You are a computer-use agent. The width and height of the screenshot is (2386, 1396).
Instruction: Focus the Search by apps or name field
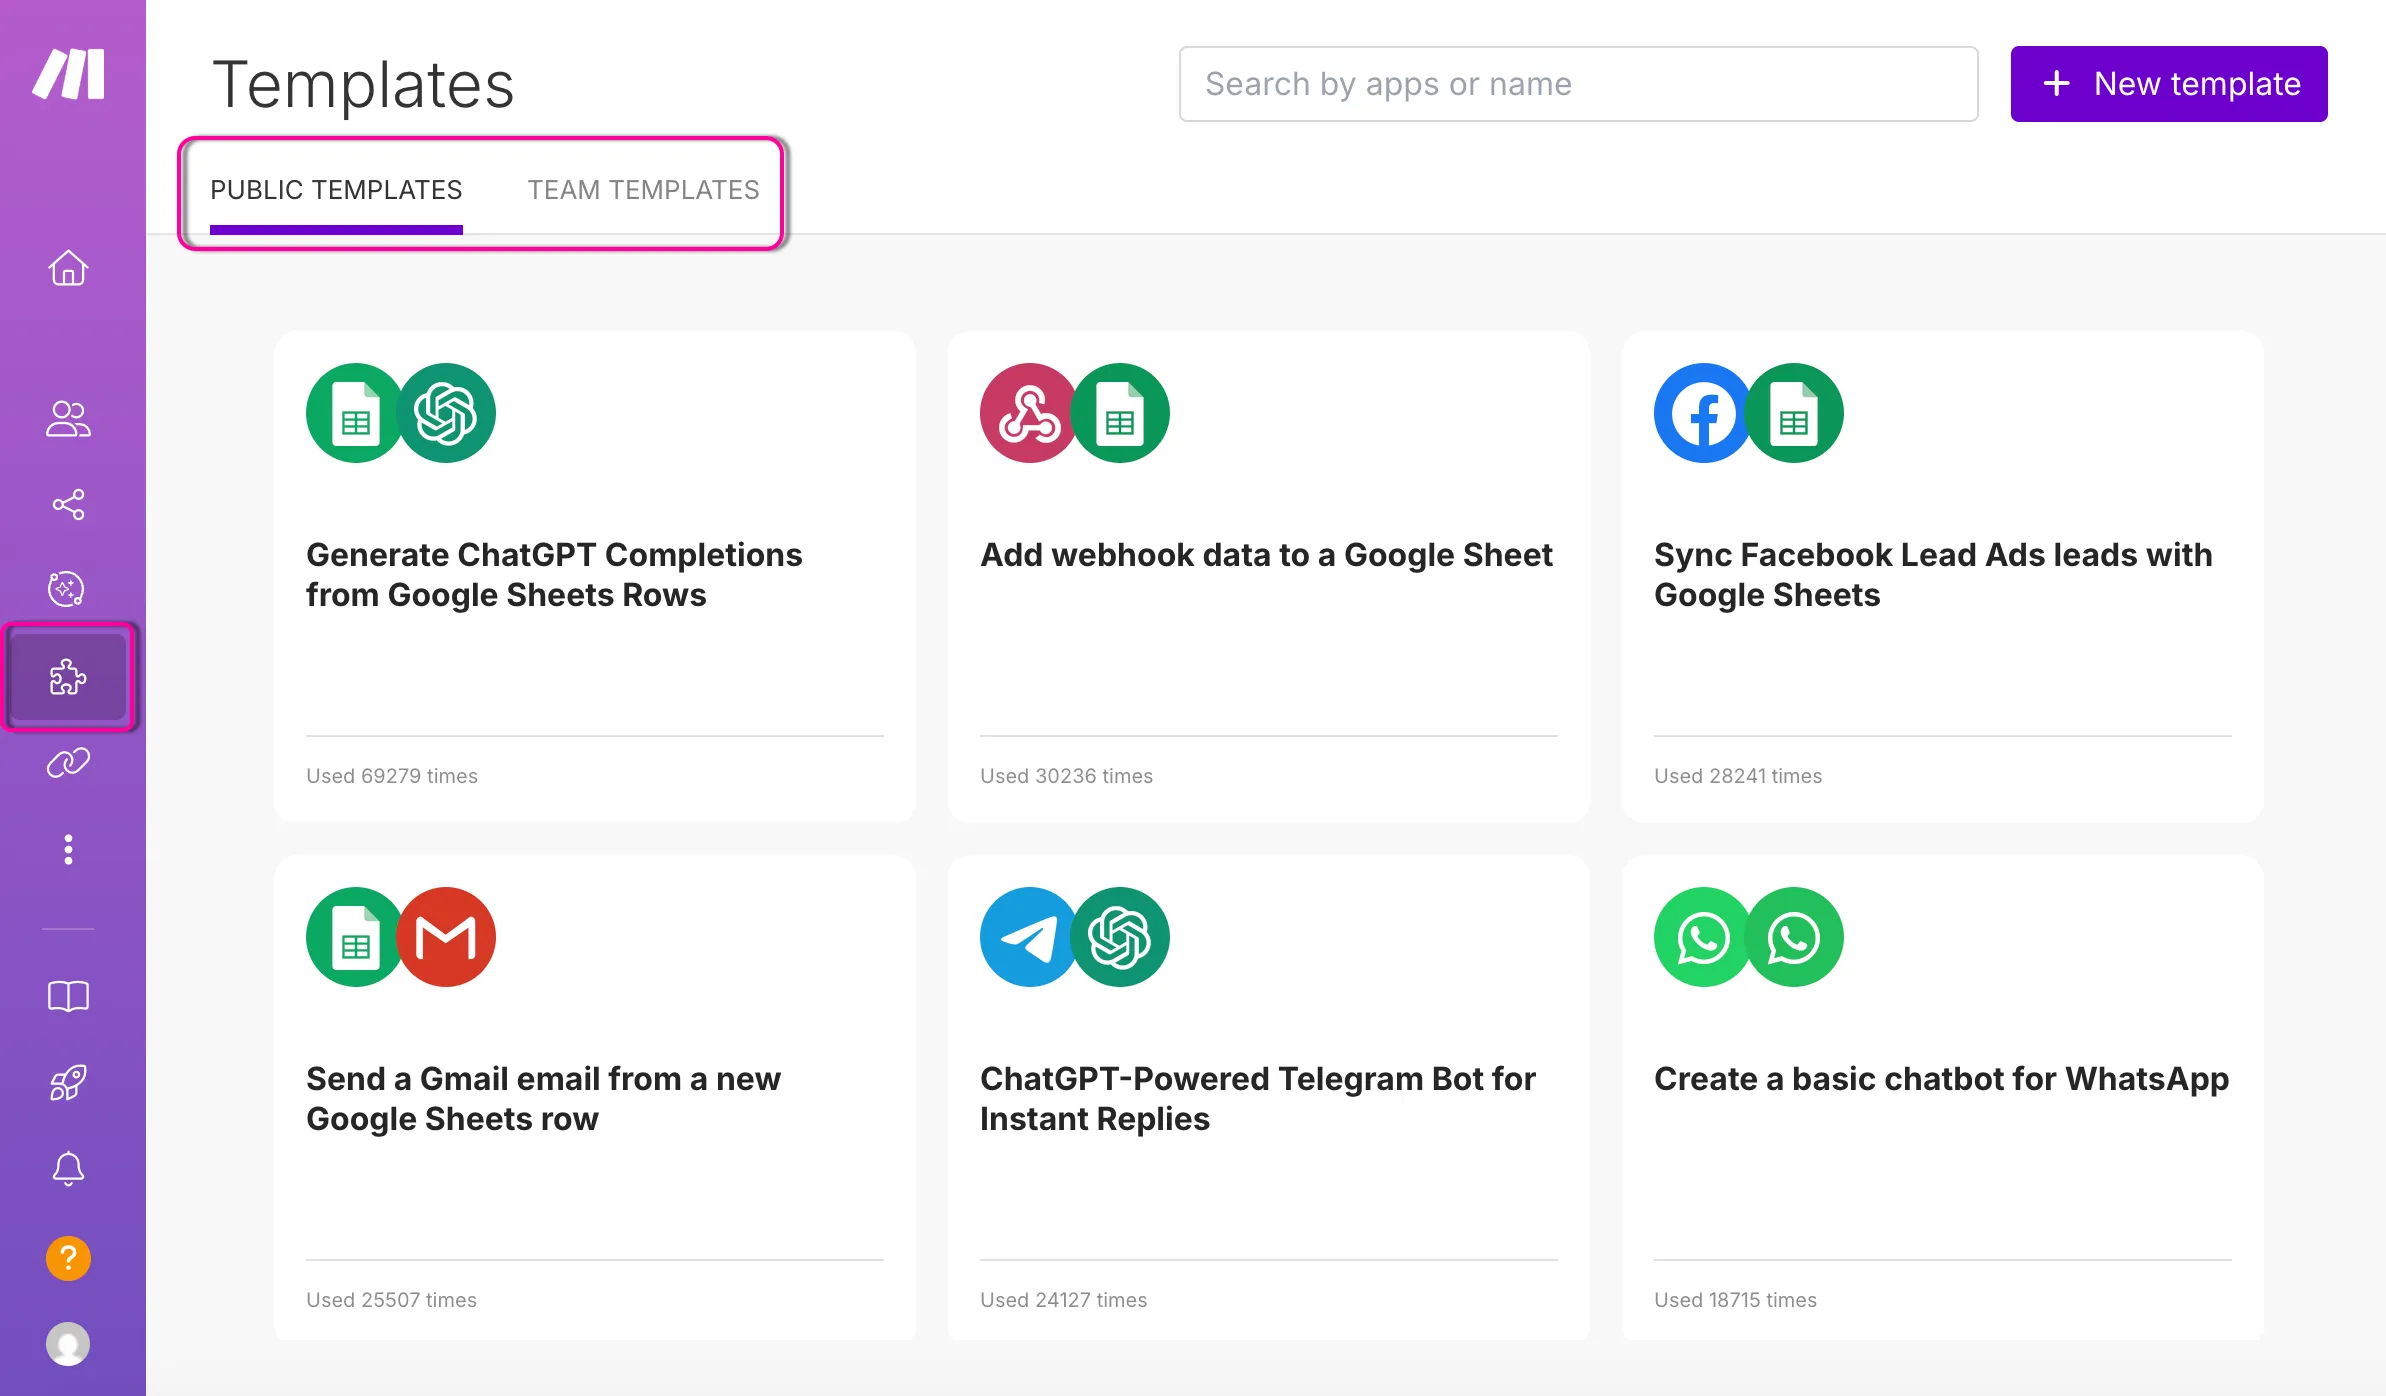pos(1578,84)
